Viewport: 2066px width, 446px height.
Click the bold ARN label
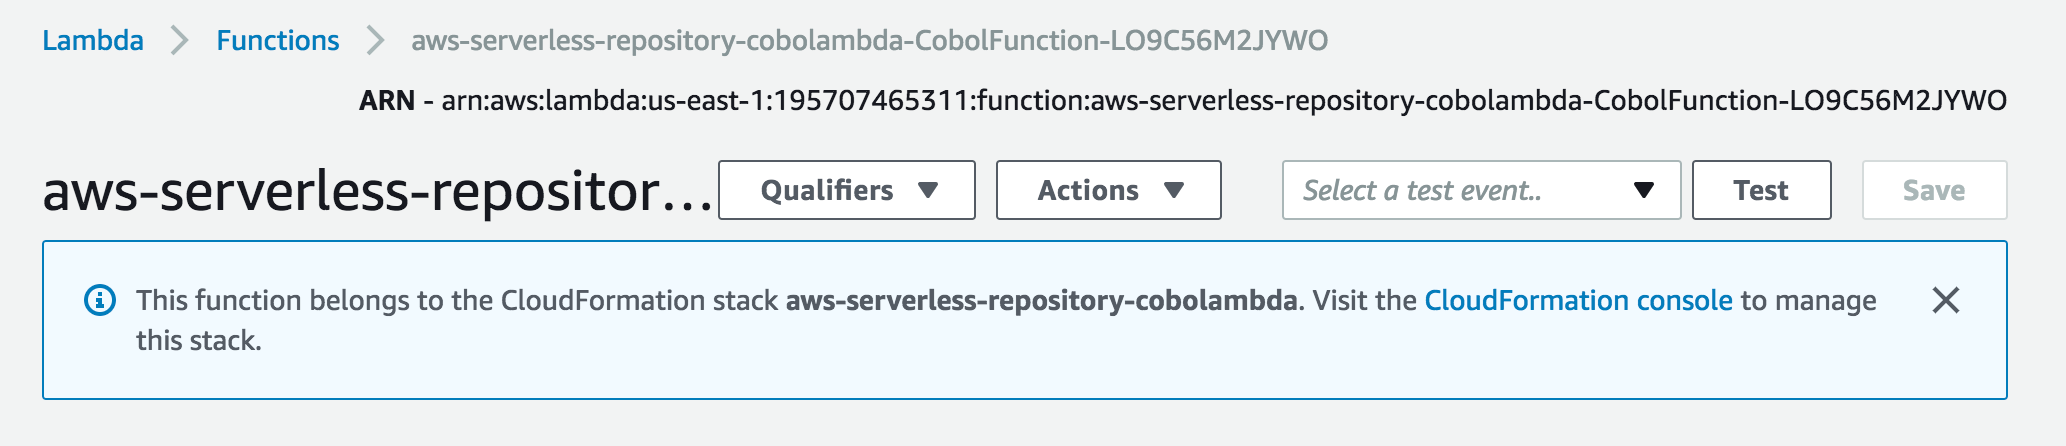coord(387,101)
